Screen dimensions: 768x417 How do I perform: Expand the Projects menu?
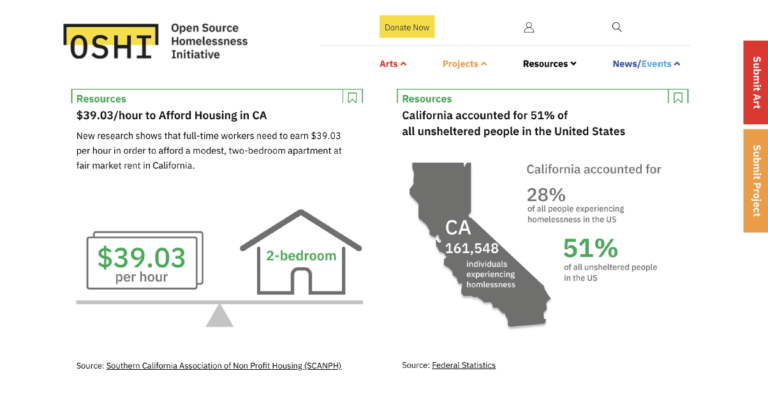pyautogui.click(x=464, y=64)
